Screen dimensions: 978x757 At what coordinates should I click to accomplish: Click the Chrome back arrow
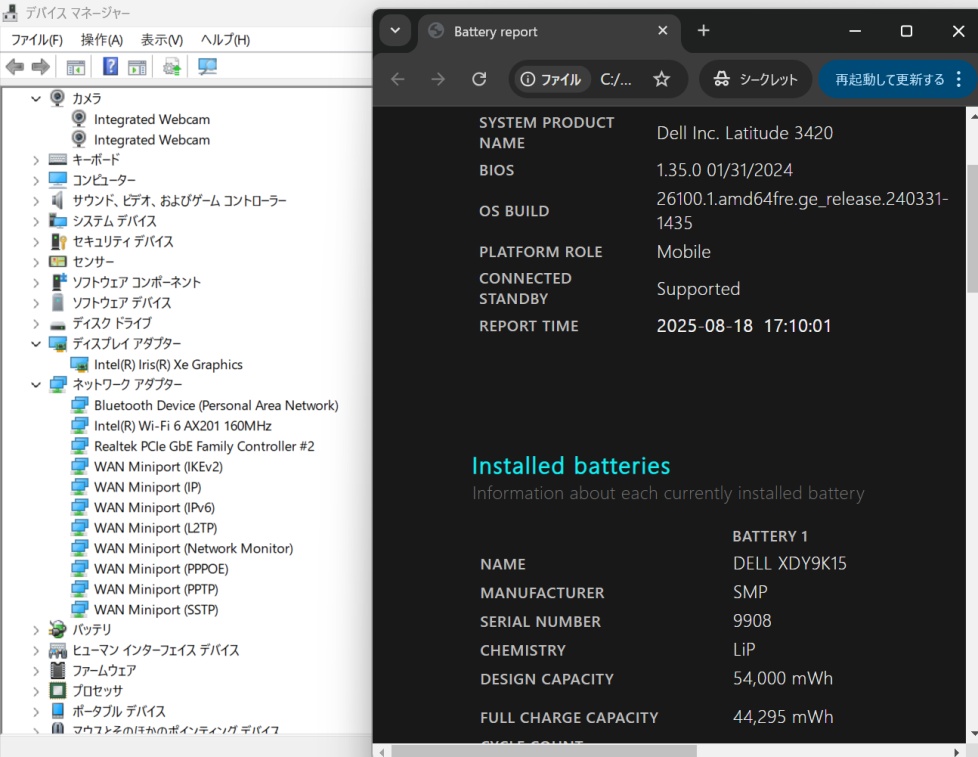[398, 79]
